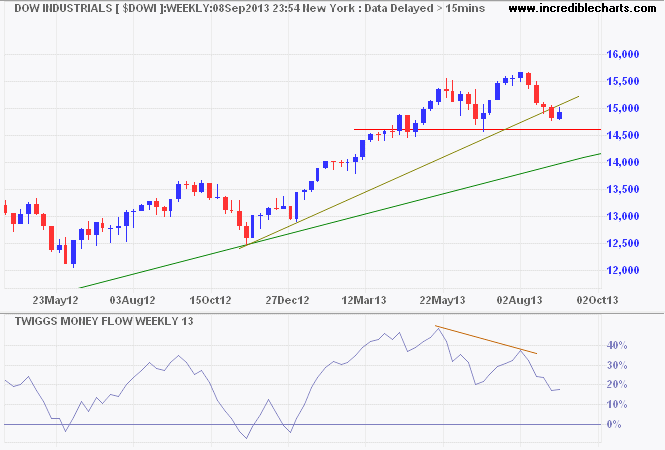This screenshot has width=665, height=450.
Task: Select the 15,500 price axis label
Action: pyautogui.click(x=623, y=81)
